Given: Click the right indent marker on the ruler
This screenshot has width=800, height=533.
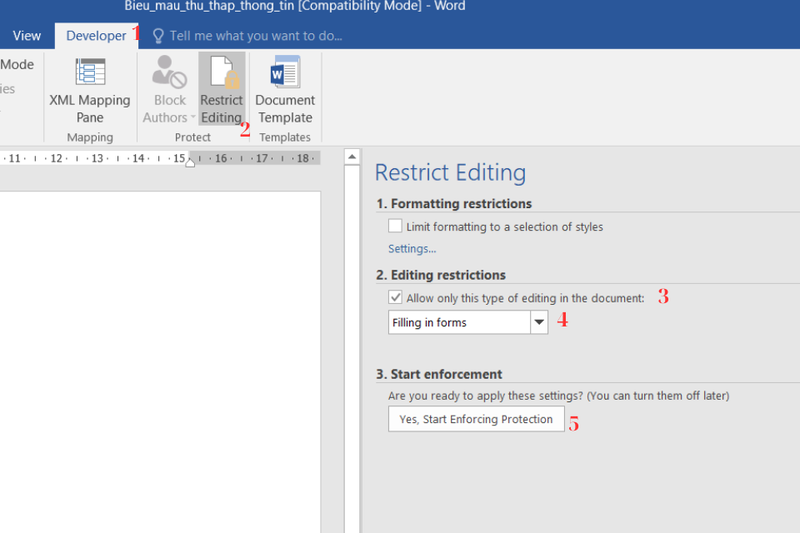Looking at the screenshot, I should [190, 162].
